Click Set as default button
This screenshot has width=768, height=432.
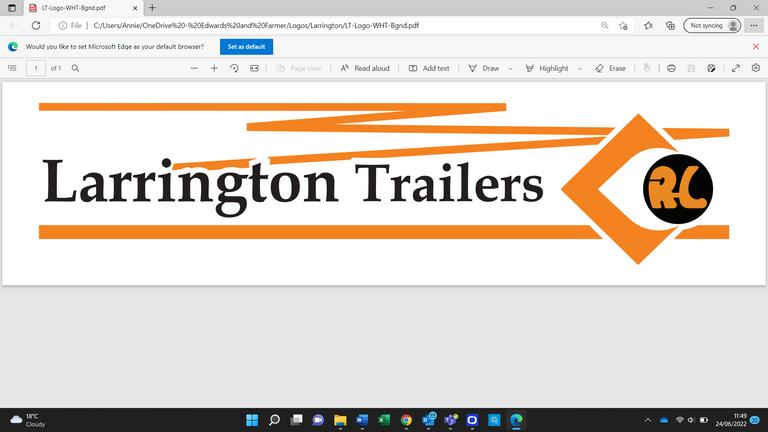tap(246, 47)
